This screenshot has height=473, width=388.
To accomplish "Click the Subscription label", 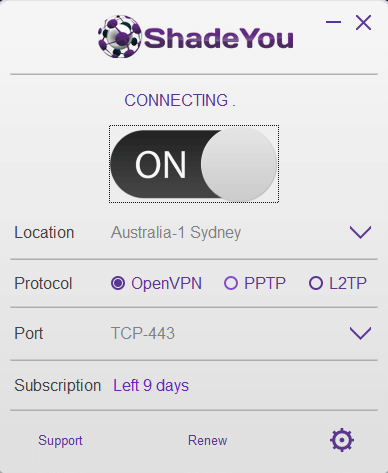I will (x=57, y=385).
